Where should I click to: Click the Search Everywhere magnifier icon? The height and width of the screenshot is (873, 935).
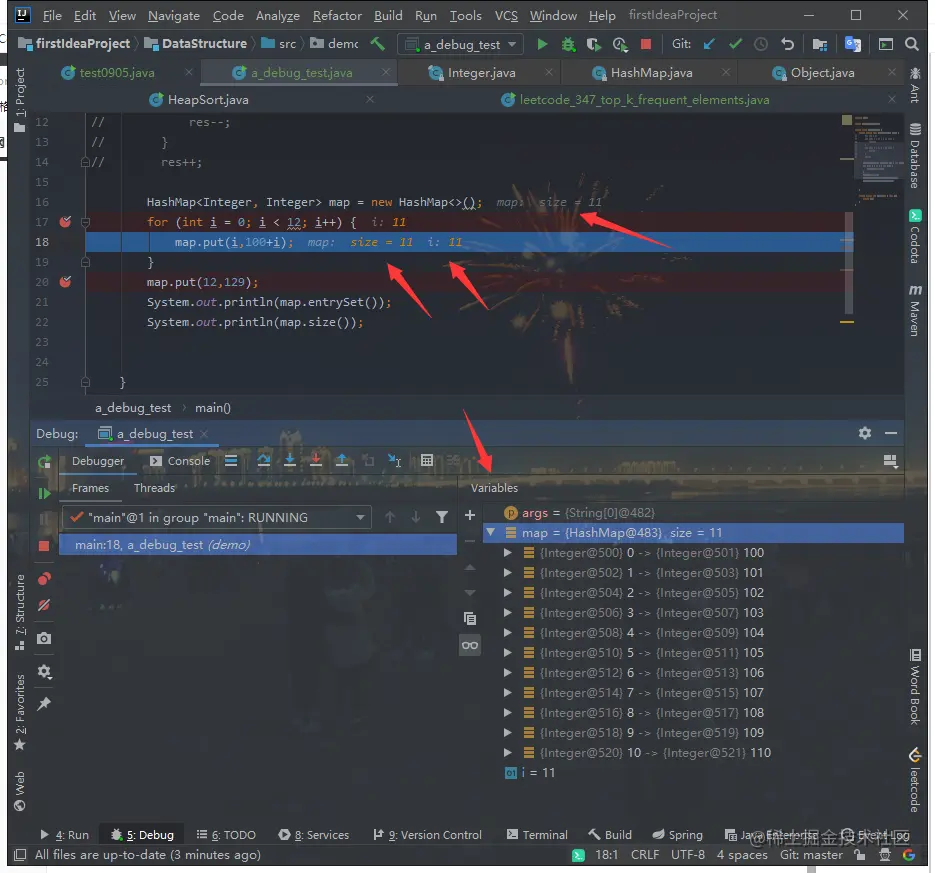(x=911, y=44)
